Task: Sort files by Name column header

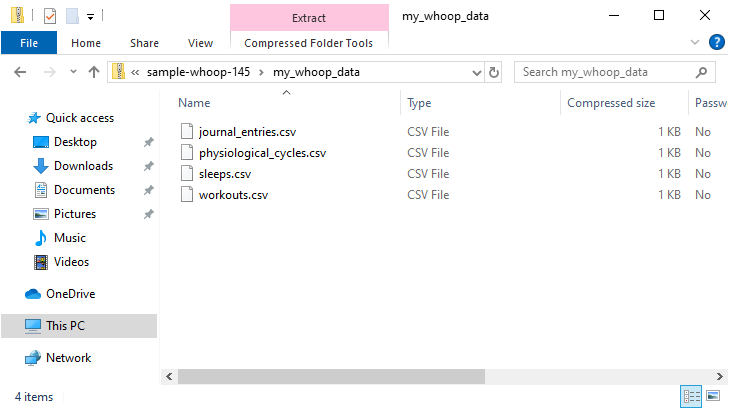Action: (x=194, y=103)
